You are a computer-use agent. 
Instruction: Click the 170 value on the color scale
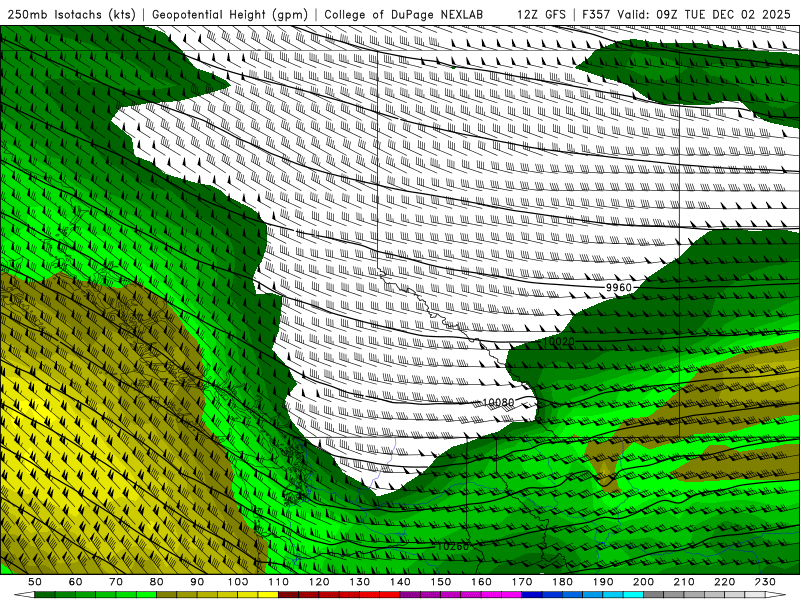point(522,582)
